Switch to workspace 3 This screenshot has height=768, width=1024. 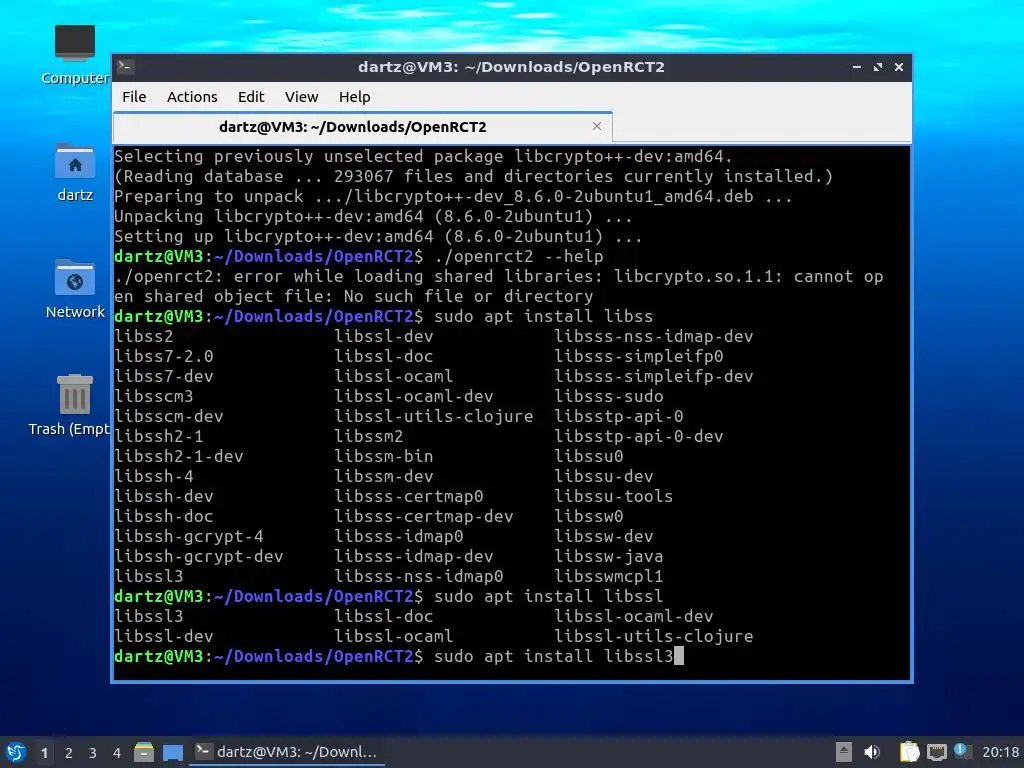[x=93, y=753]
